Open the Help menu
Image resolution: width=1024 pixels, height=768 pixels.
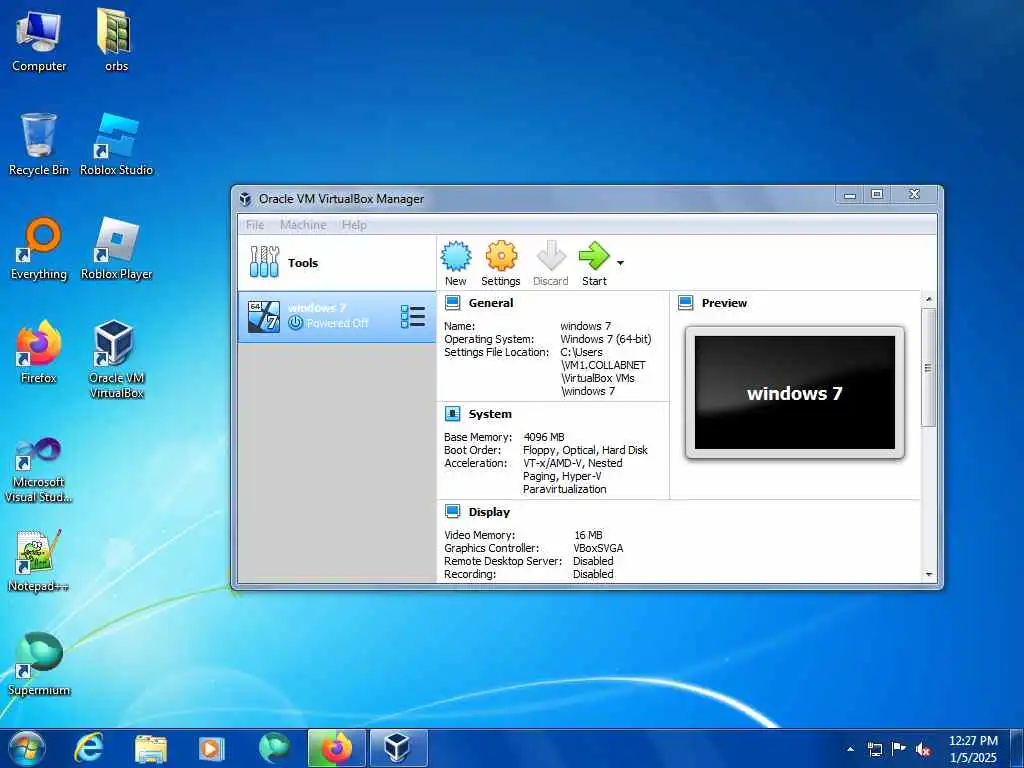click(x=354, y=225)
